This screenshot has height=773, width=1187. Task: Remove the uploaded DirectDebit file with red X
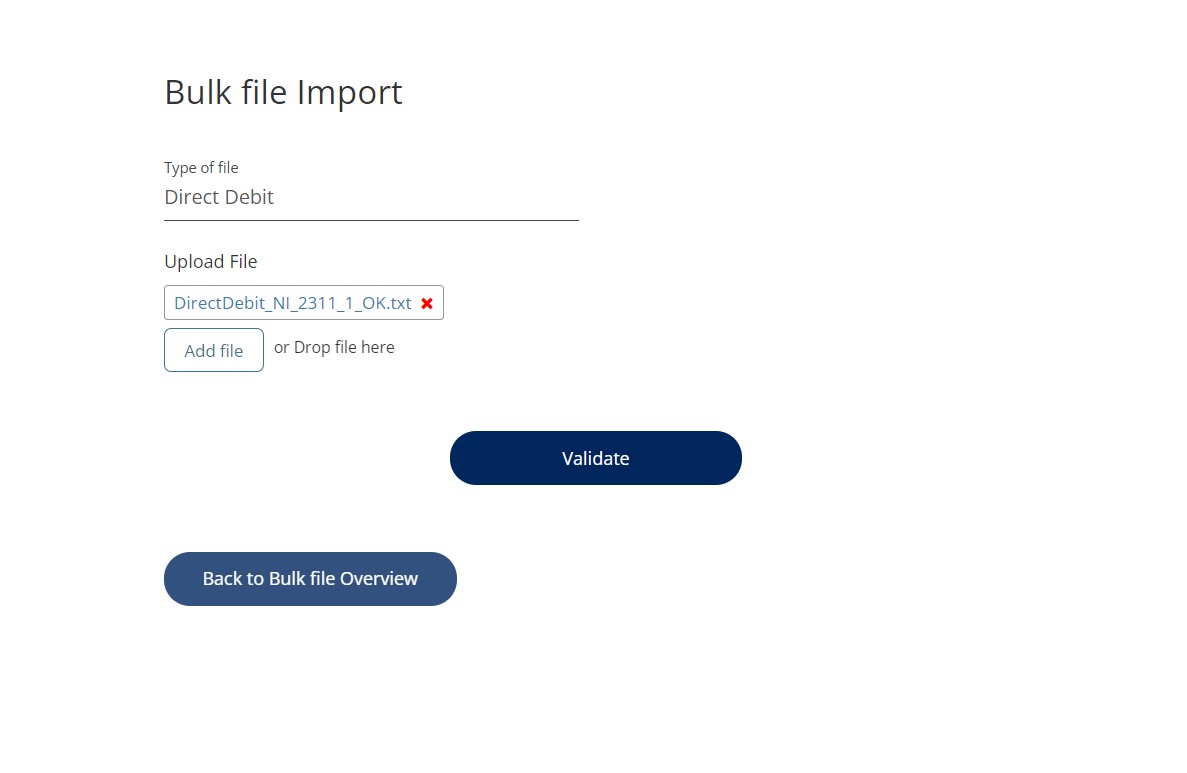427,303
